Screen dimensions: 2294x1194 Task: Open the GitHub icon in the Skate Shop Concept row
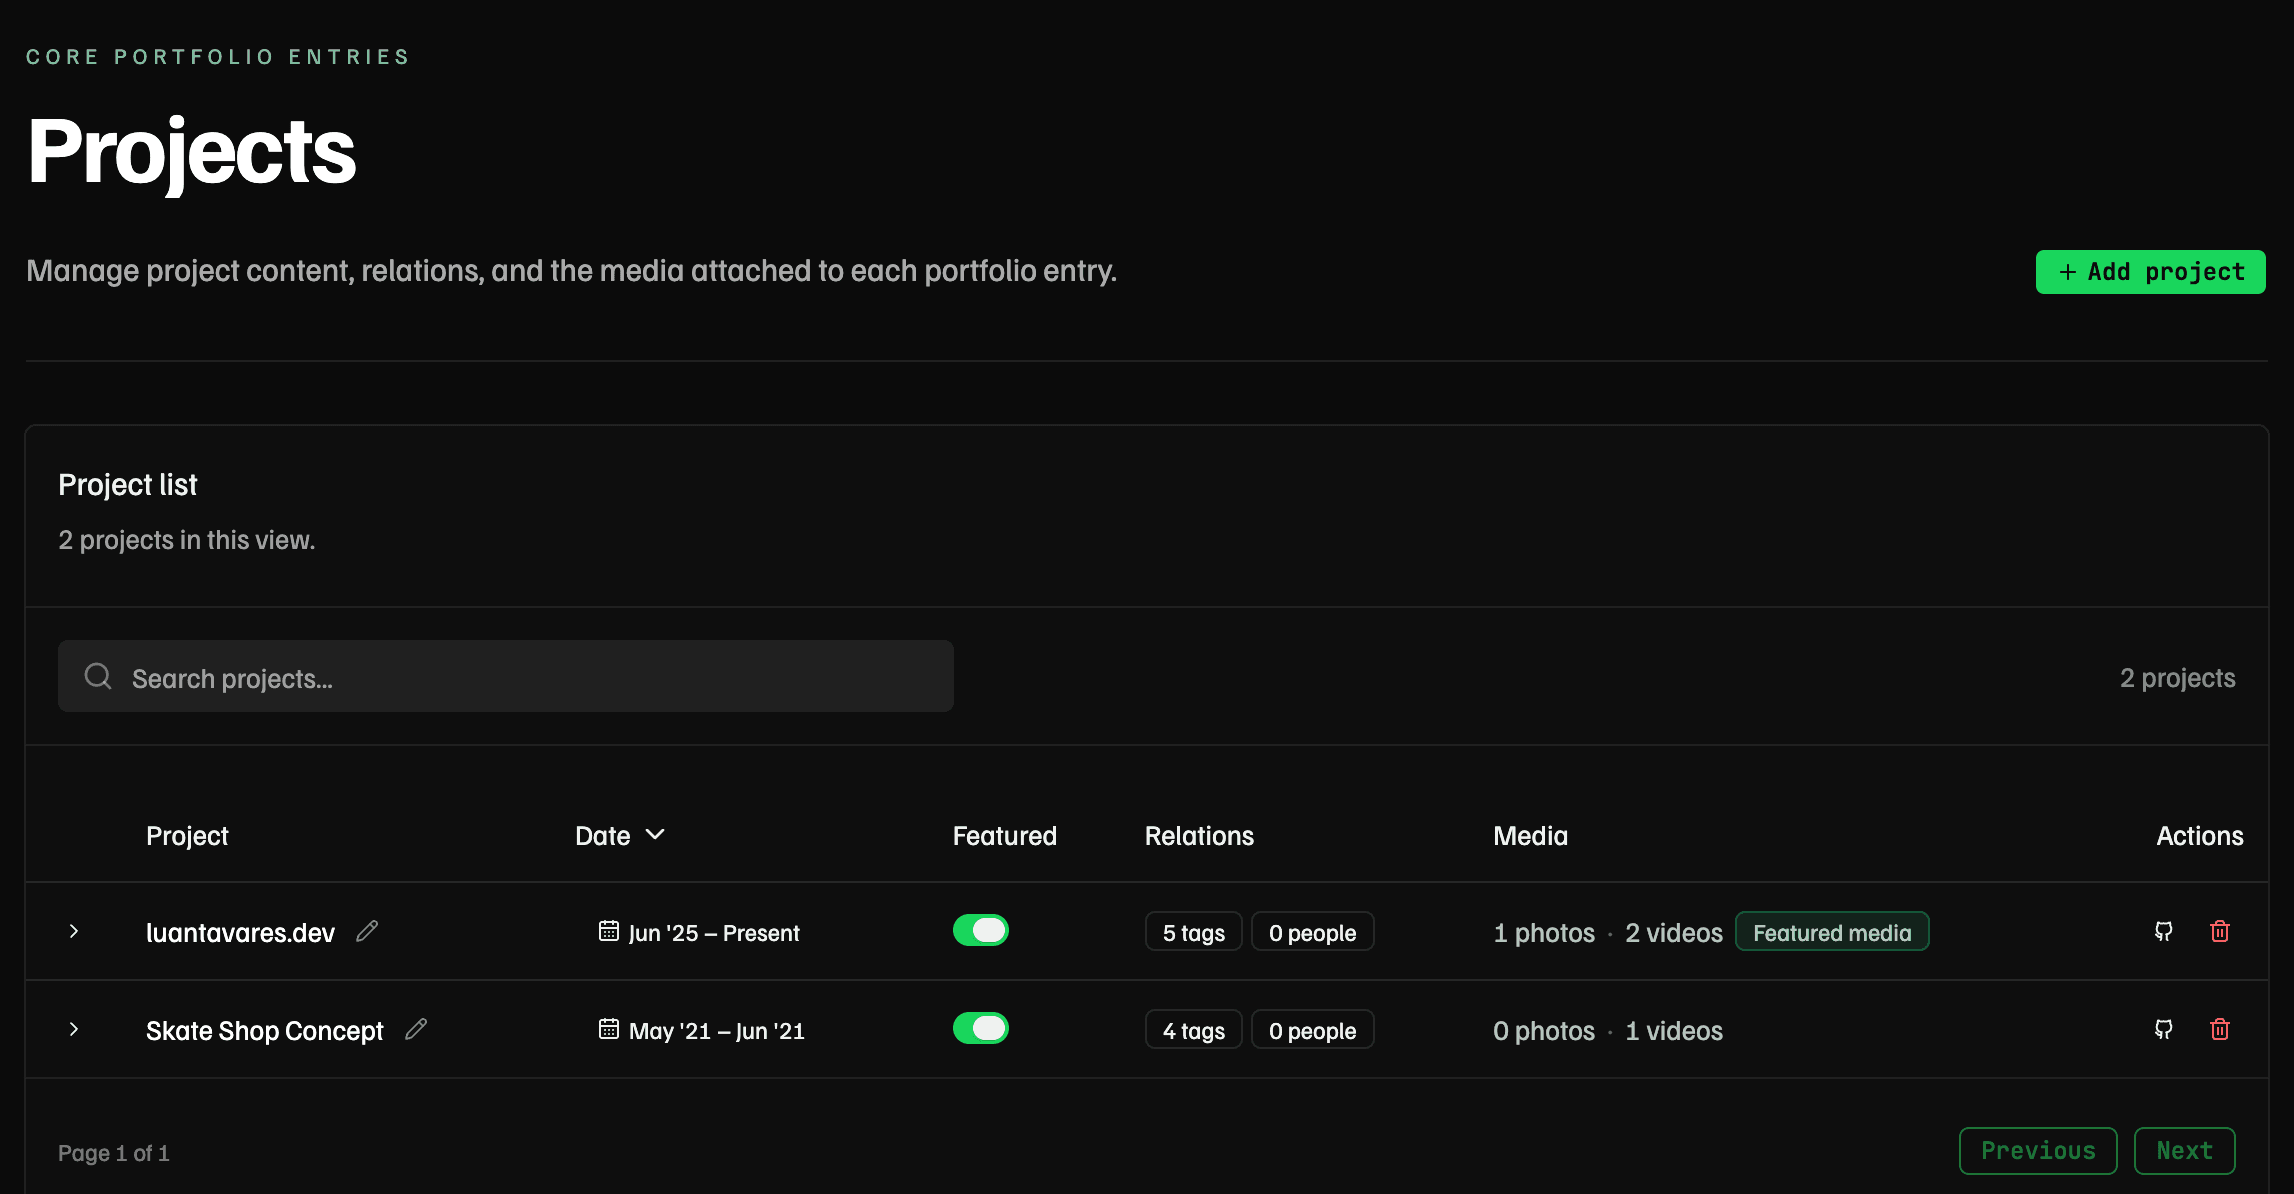[2164, 1029]
